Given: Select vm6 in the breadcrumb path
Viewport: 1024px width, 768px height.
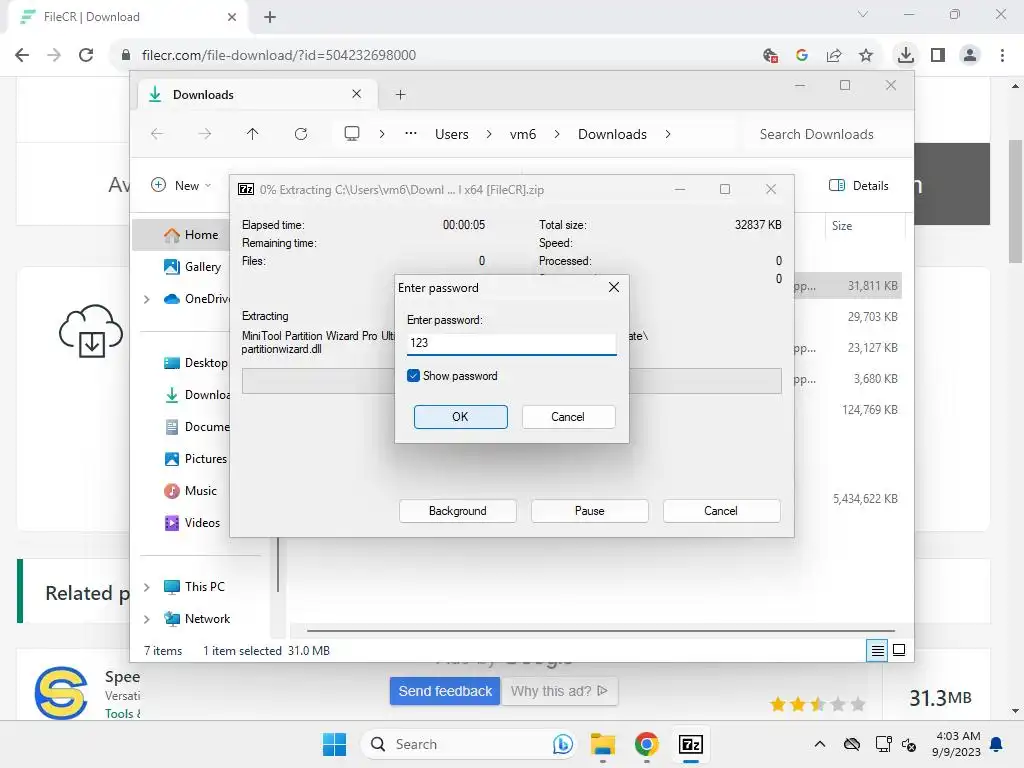Looking at the screenshot, I should coord(522,134).
